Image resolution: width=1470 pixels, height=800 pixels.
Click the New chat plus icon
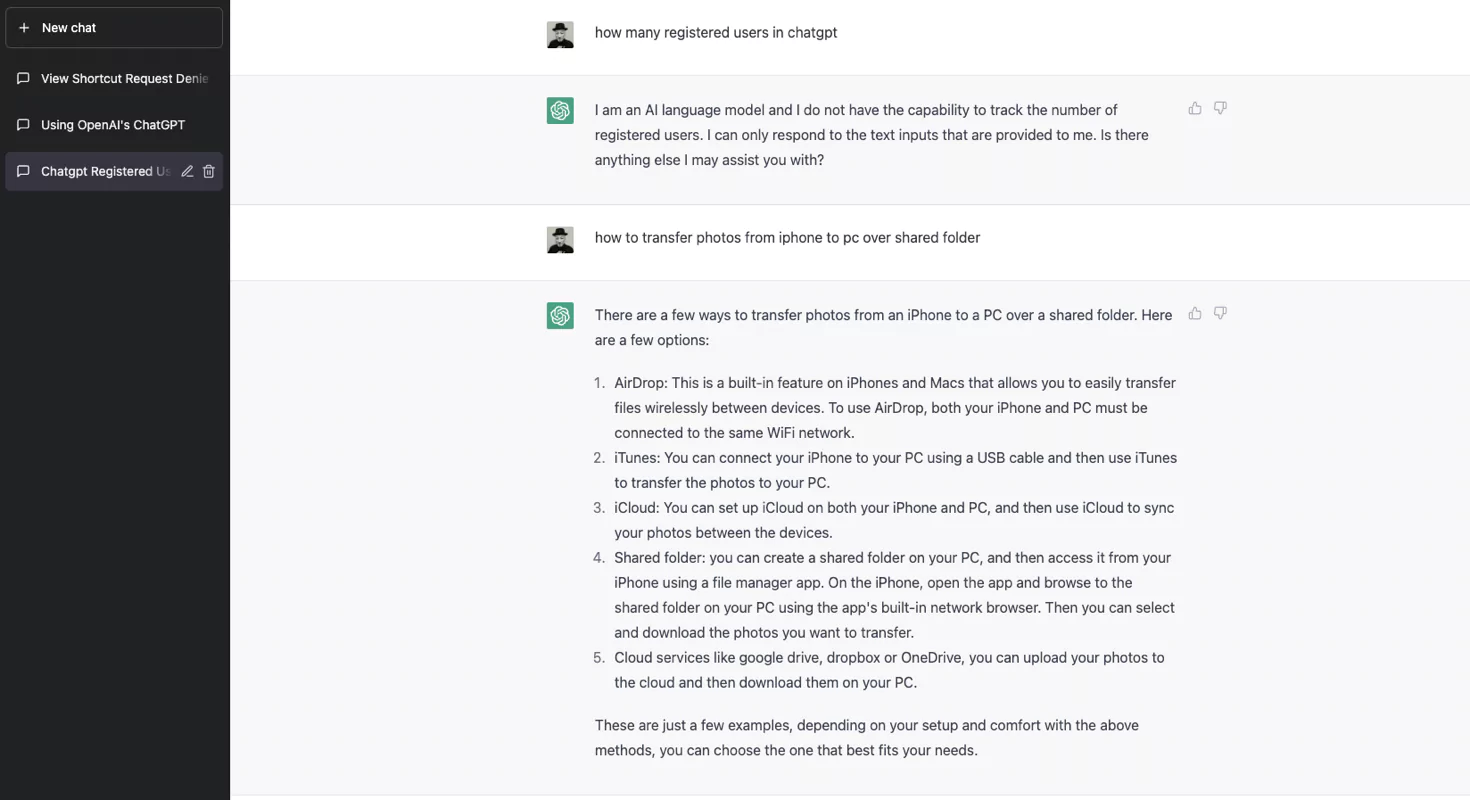24,28
